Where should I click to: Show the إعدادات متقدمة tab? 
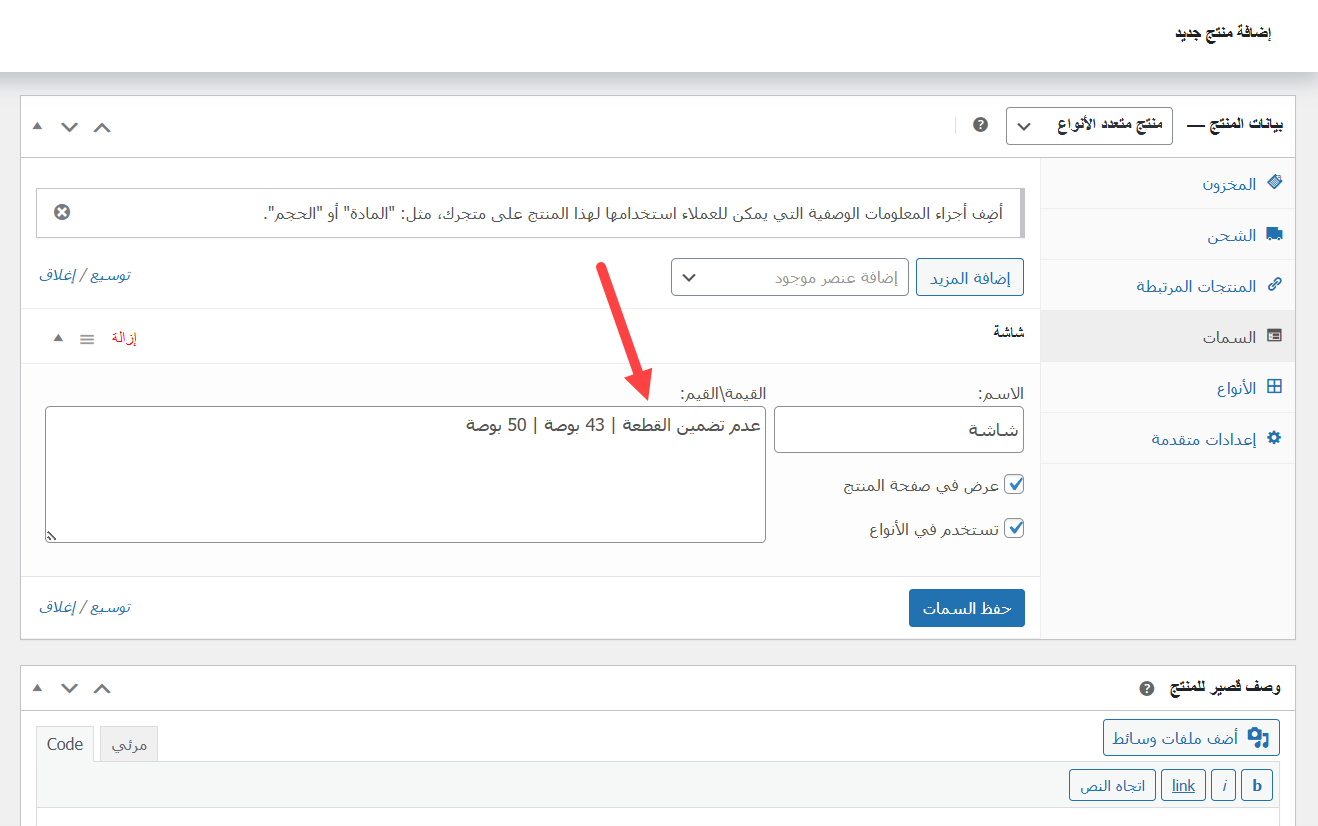pyautogui.click(x=1168, y=438)
